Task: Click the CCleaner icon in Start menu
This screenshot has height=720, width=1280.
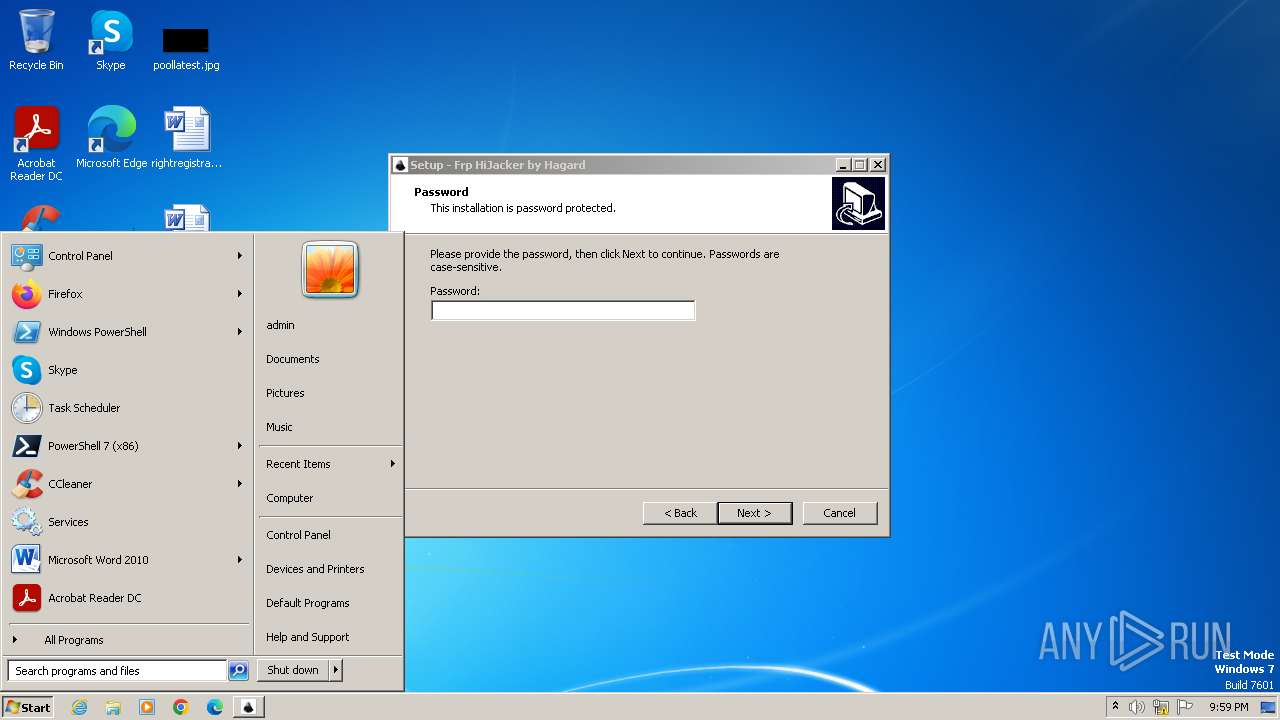Action: 26,484
